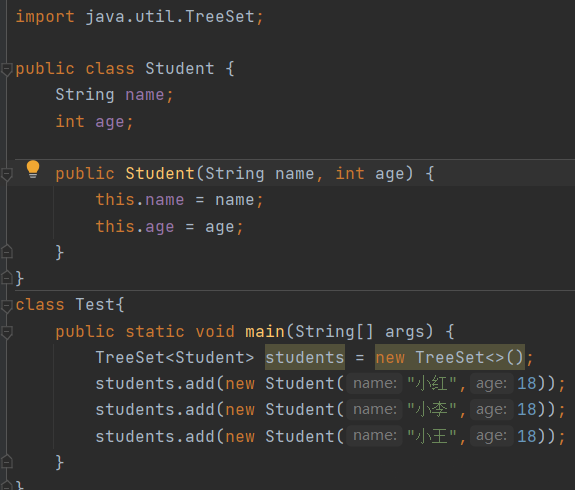Click the highlighted new TreeSet<>() expression
This screenshot has height=490, width=575.
(450, 357)
